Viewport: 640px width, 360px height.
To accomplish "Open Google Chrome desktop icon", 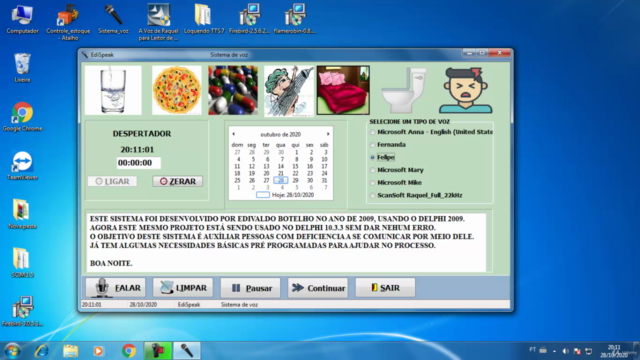I will pos(22,116).
